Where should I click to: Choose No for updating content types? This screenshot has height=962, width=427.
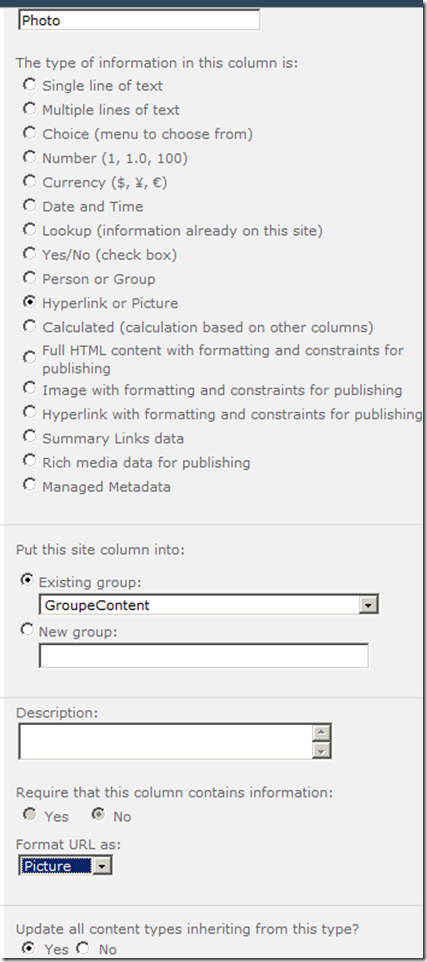point(83,949)
